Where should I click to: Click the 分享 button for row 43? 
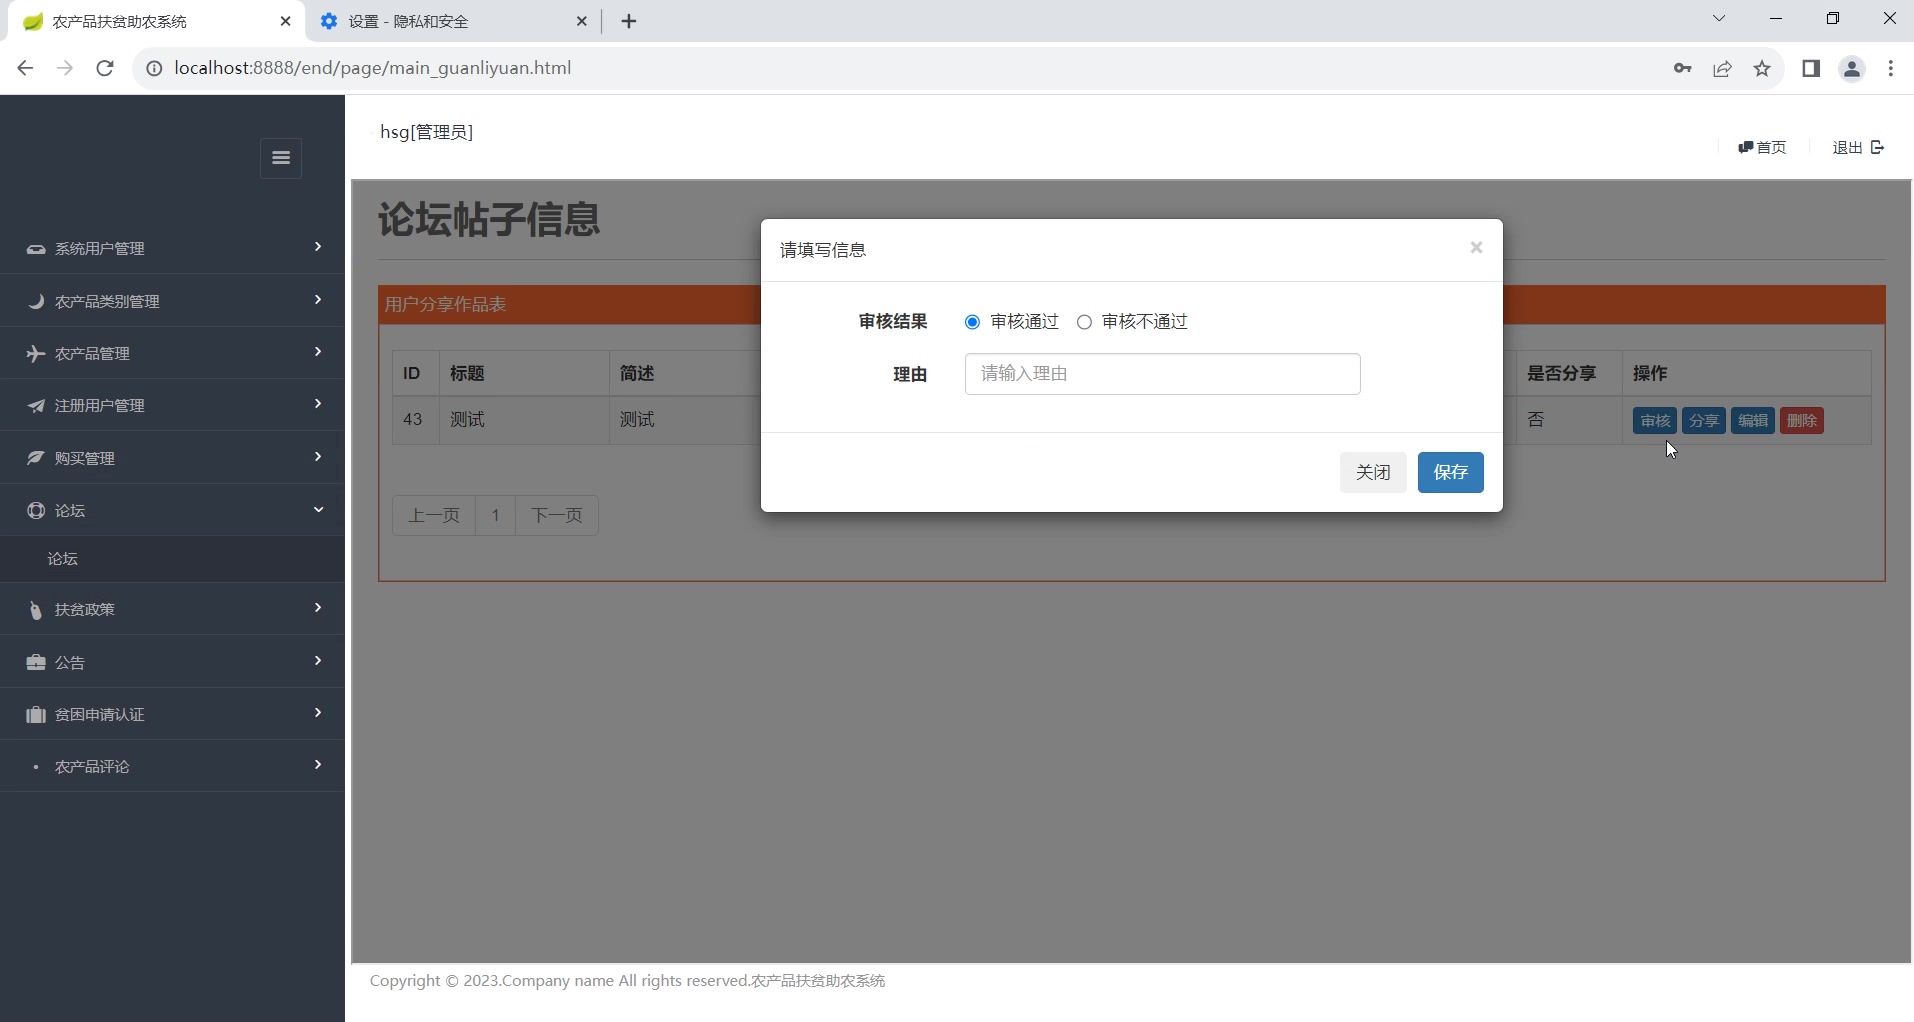point(1704,421)
